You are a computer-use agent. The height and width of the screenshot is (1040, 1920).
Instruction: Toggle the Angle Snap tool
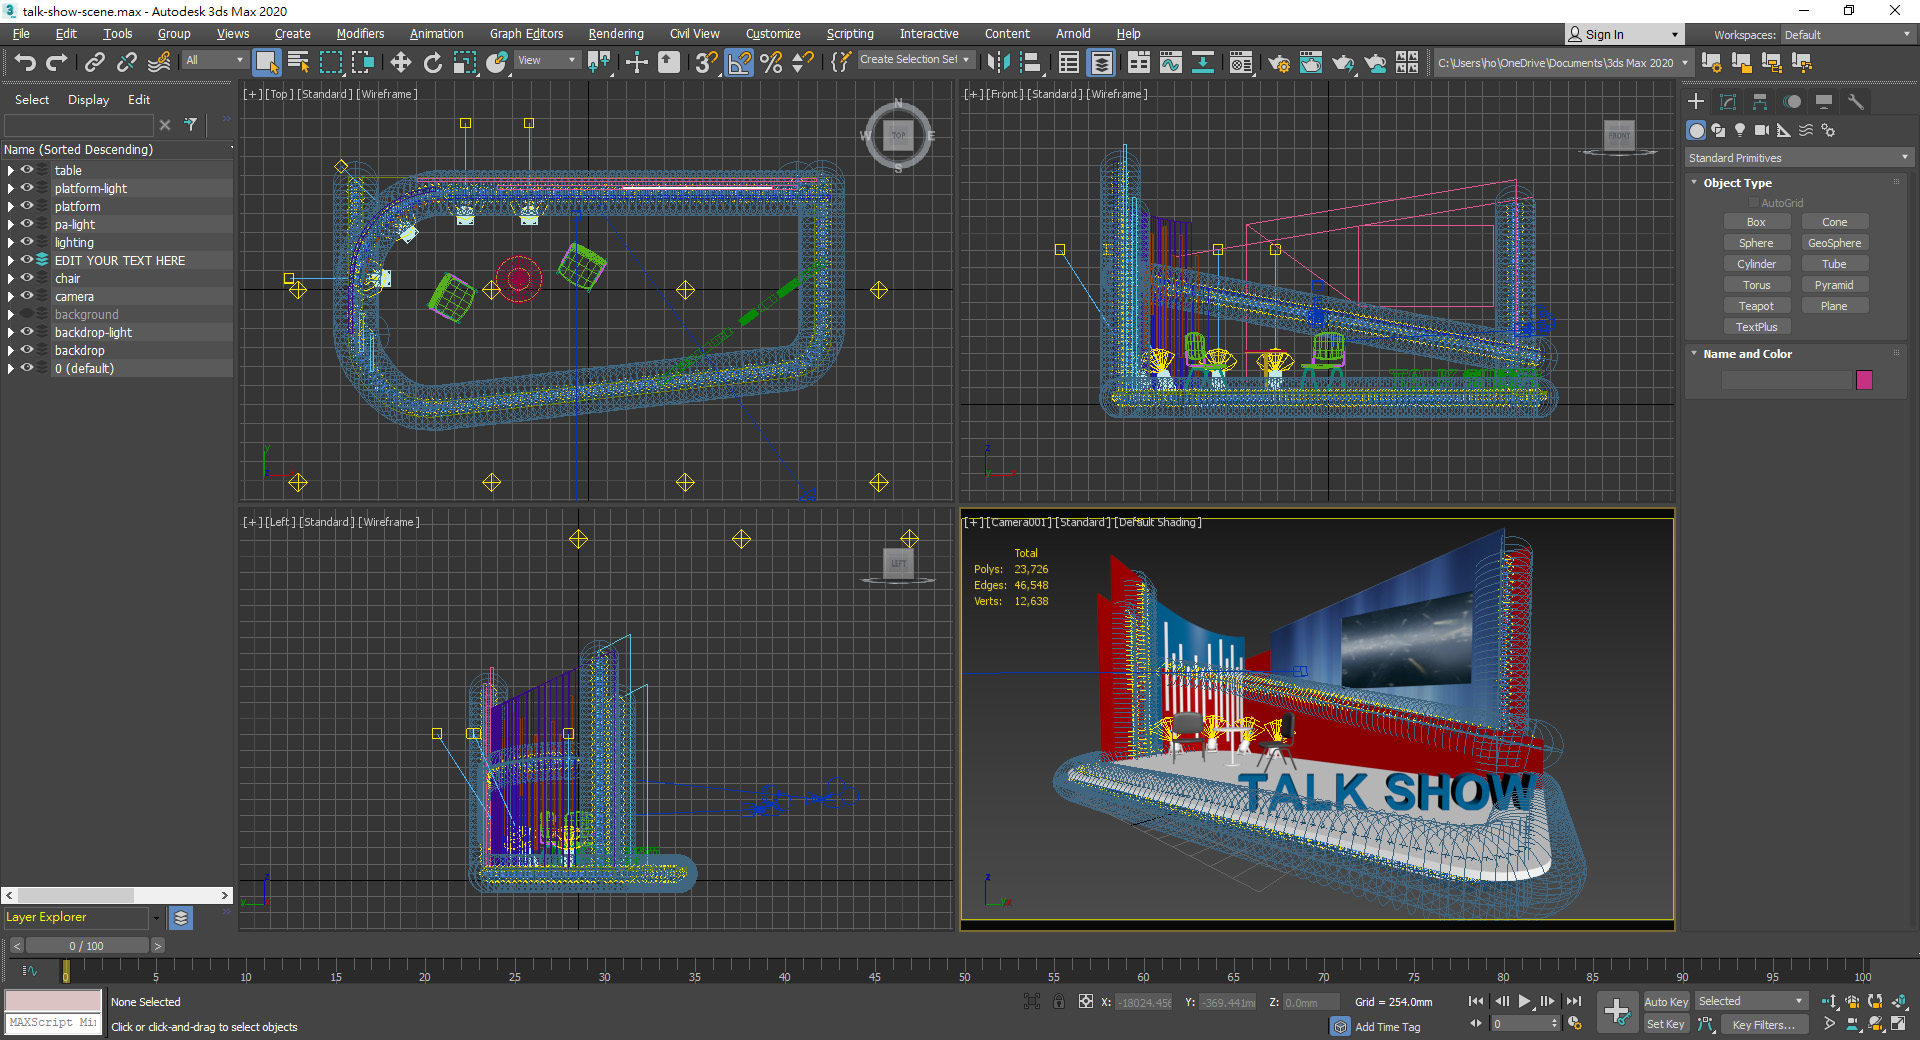coord(739,63)
